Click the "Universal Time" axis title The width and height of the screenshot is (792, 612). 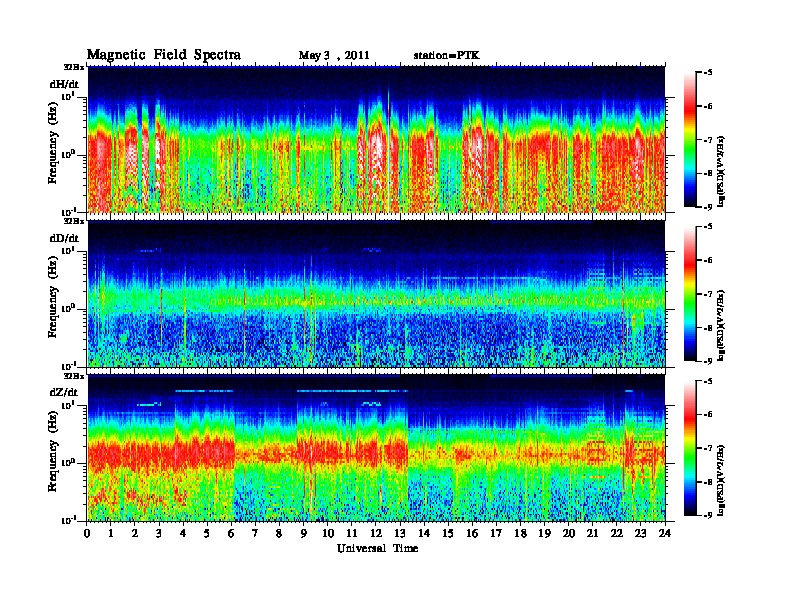[378, 548]
